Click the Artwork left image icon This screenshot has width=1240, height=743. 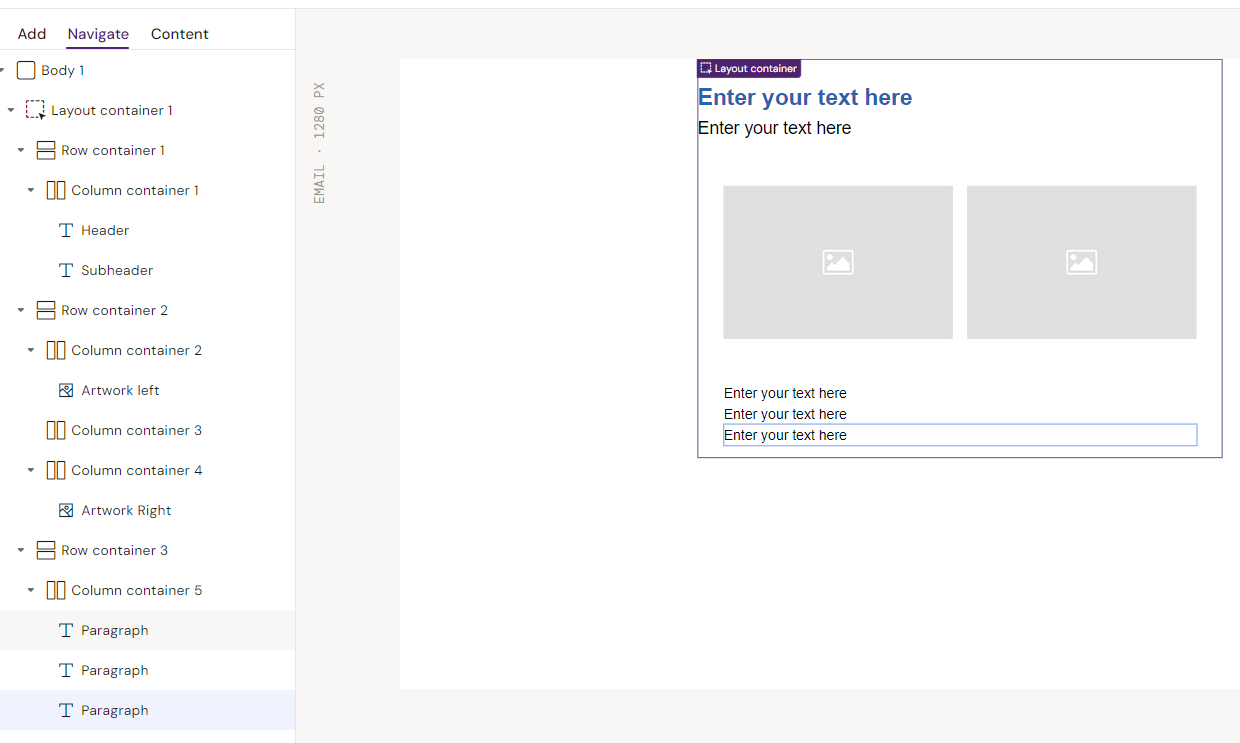(66, 390)
